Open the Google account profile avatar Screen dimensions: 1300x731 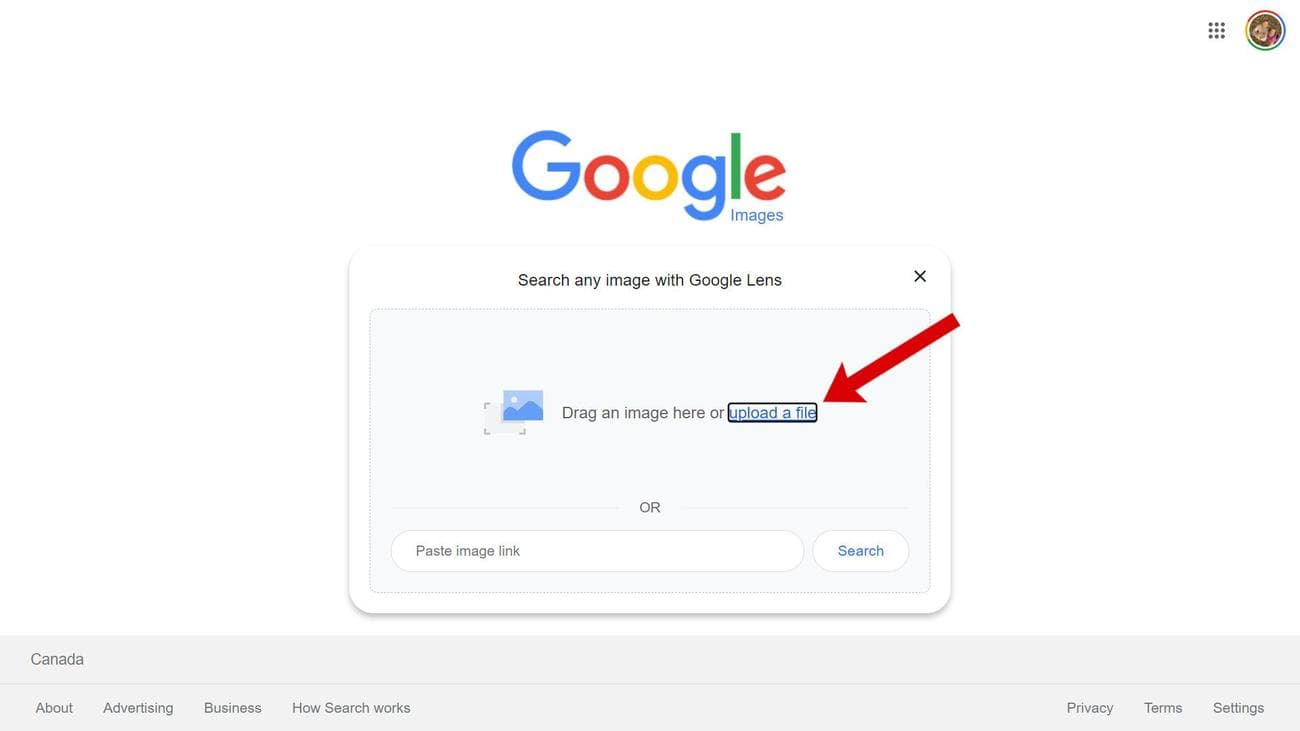(1265, 31)
